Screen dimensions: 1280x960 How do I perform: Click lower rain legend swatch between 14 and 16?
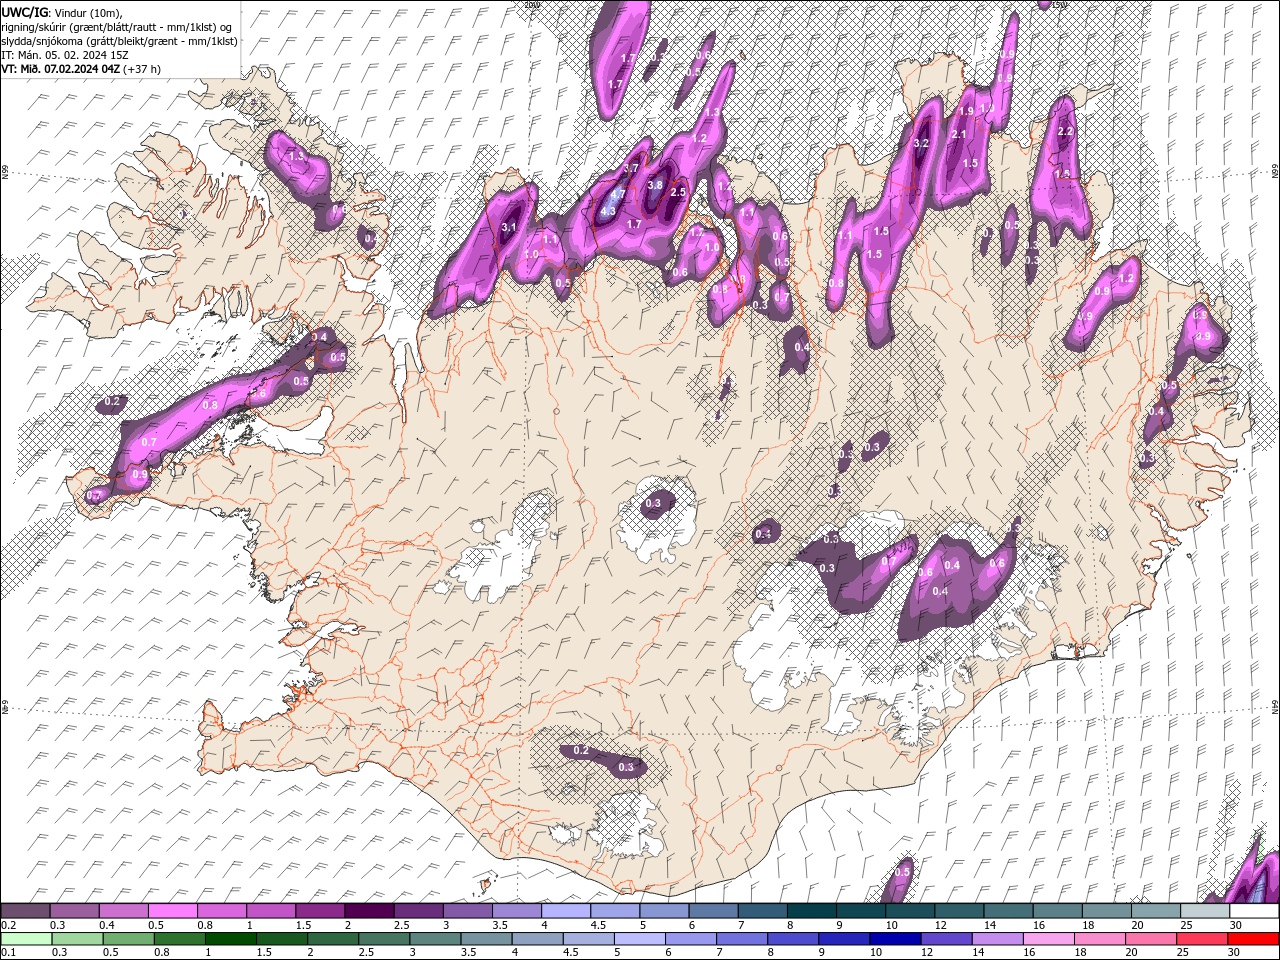[x=999, y=939]
